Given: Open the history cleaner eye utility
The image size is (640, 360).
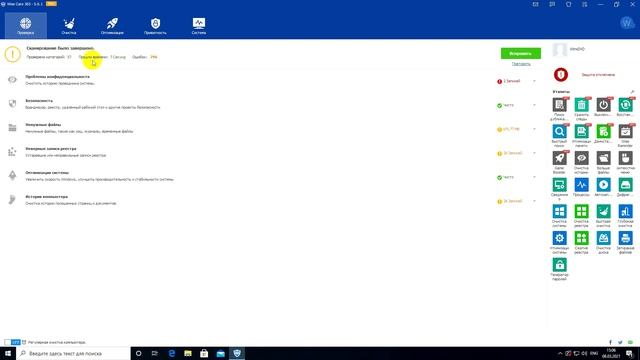Looking at the screenshot, I should (x=582, y=158).
